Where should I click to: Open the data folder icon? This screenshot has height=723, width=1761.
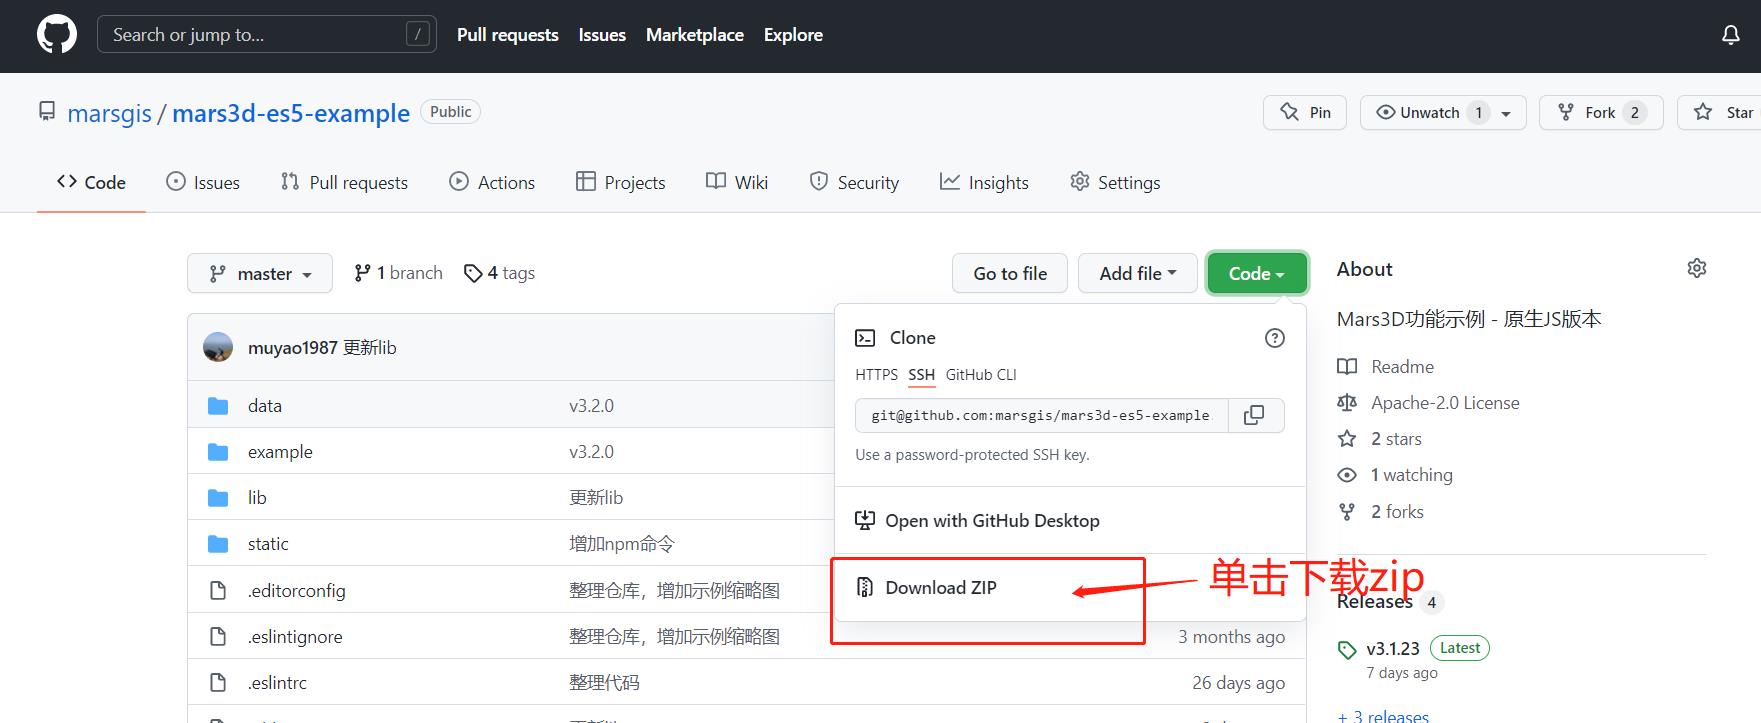[218, 406]
